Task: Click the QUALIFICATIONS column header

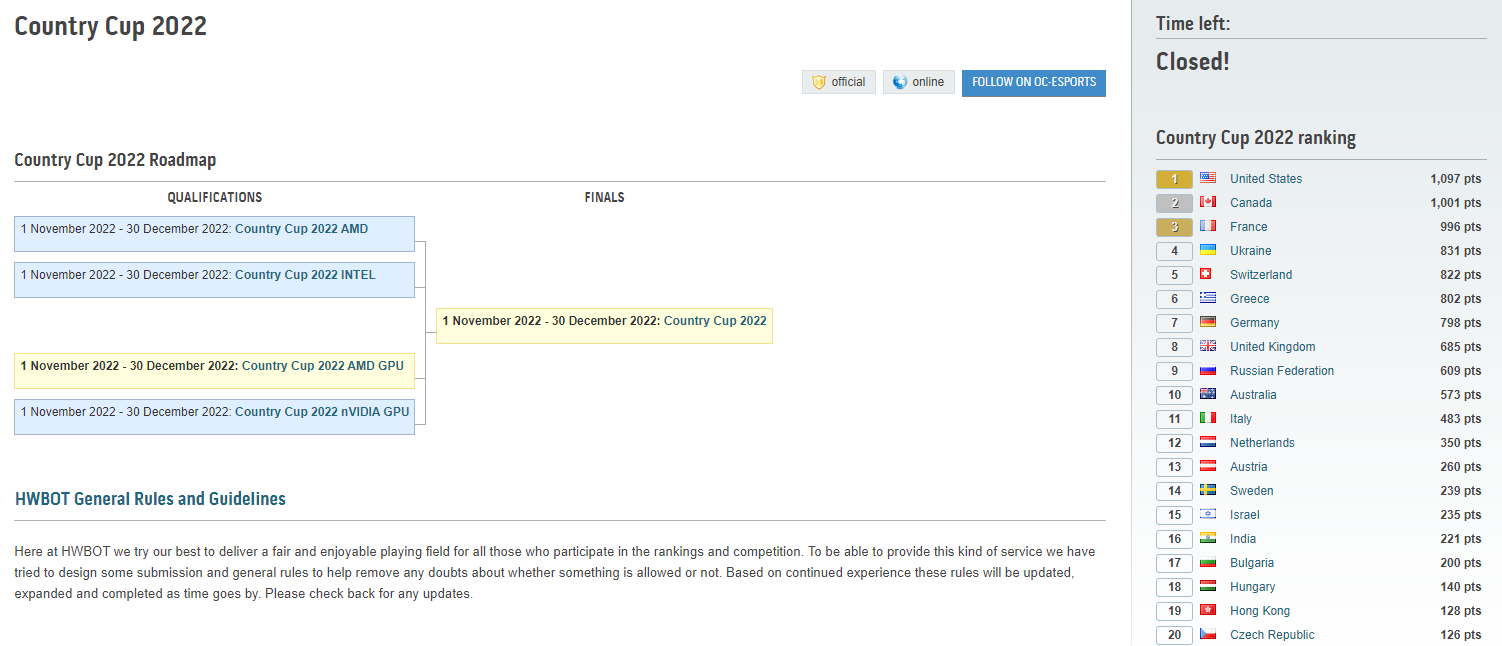Action: 215,198
